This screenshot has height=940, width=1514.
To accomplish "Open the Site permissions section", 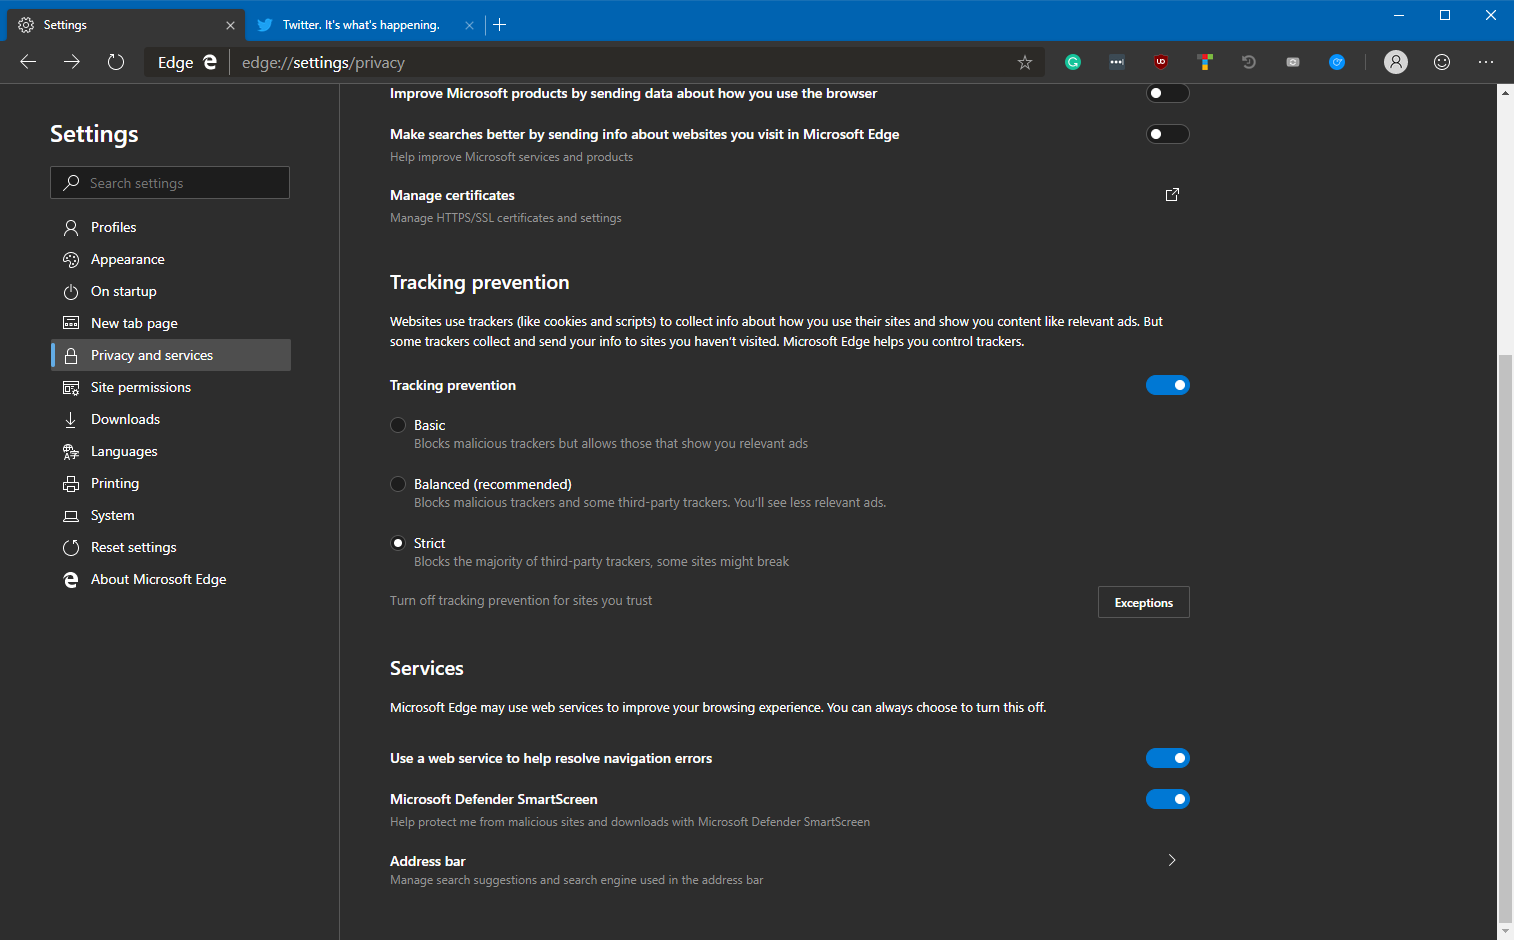I will [x=140, y=387].
